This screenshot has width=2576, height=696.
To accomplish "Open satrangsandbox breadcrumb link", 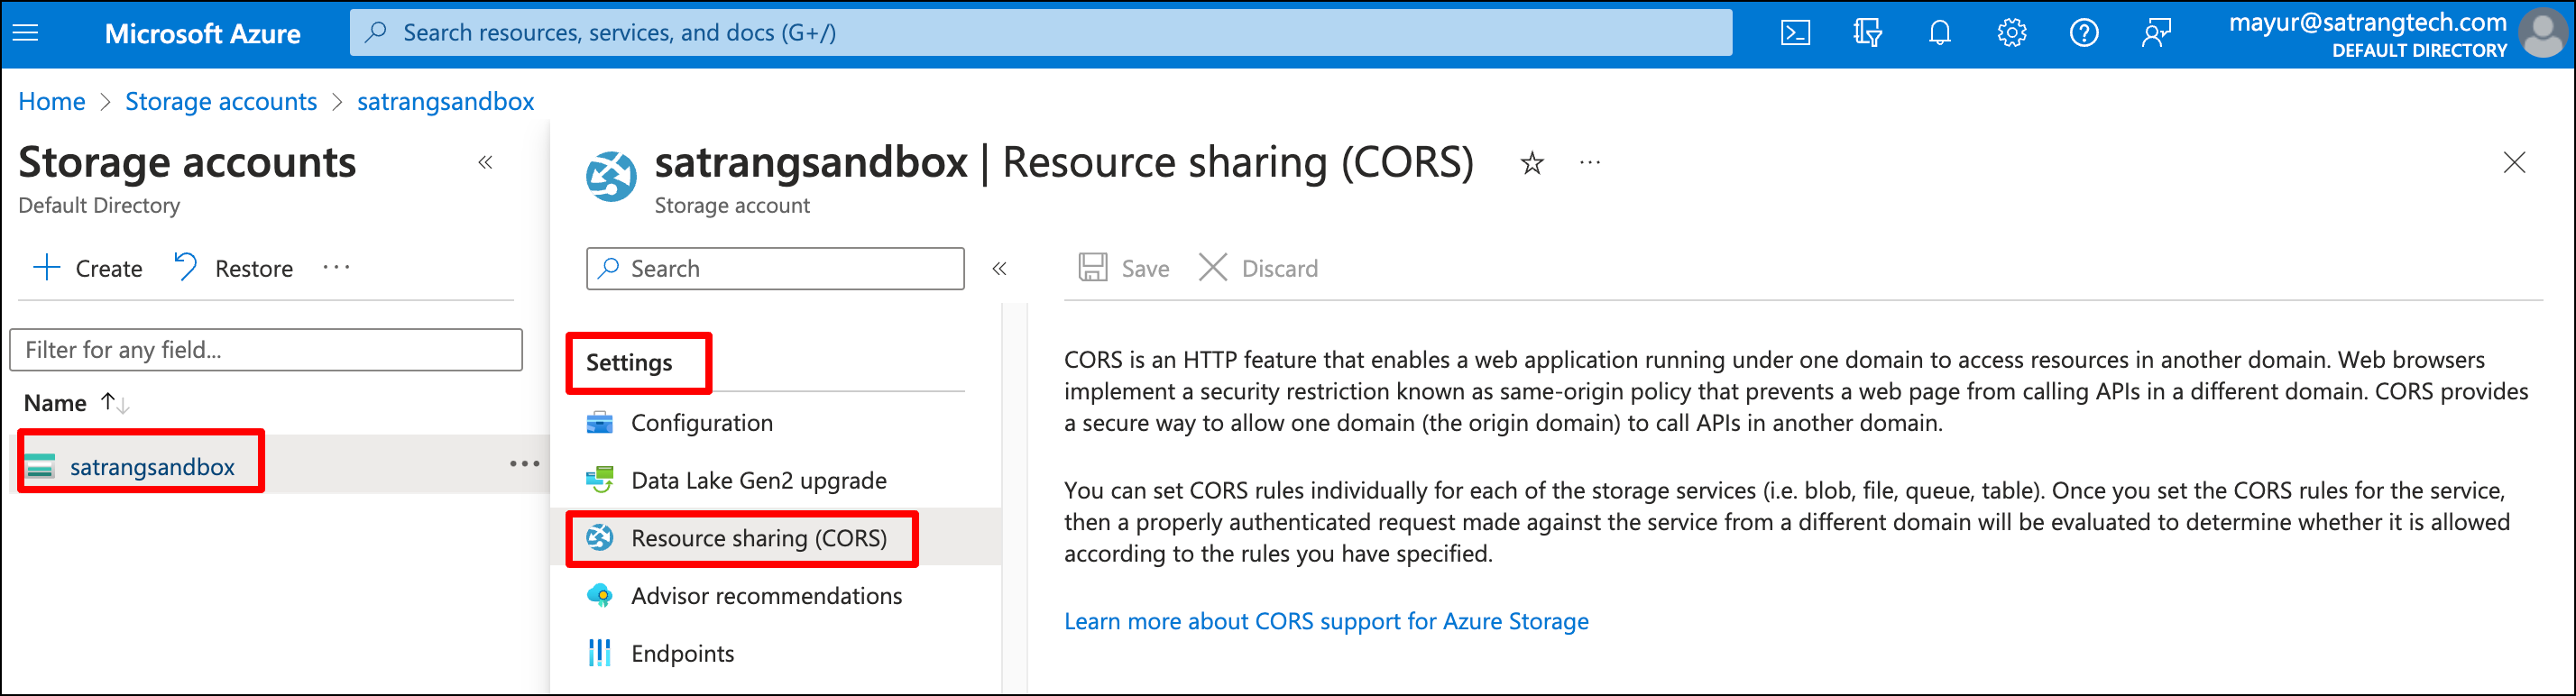I will (x=446, y=102).
